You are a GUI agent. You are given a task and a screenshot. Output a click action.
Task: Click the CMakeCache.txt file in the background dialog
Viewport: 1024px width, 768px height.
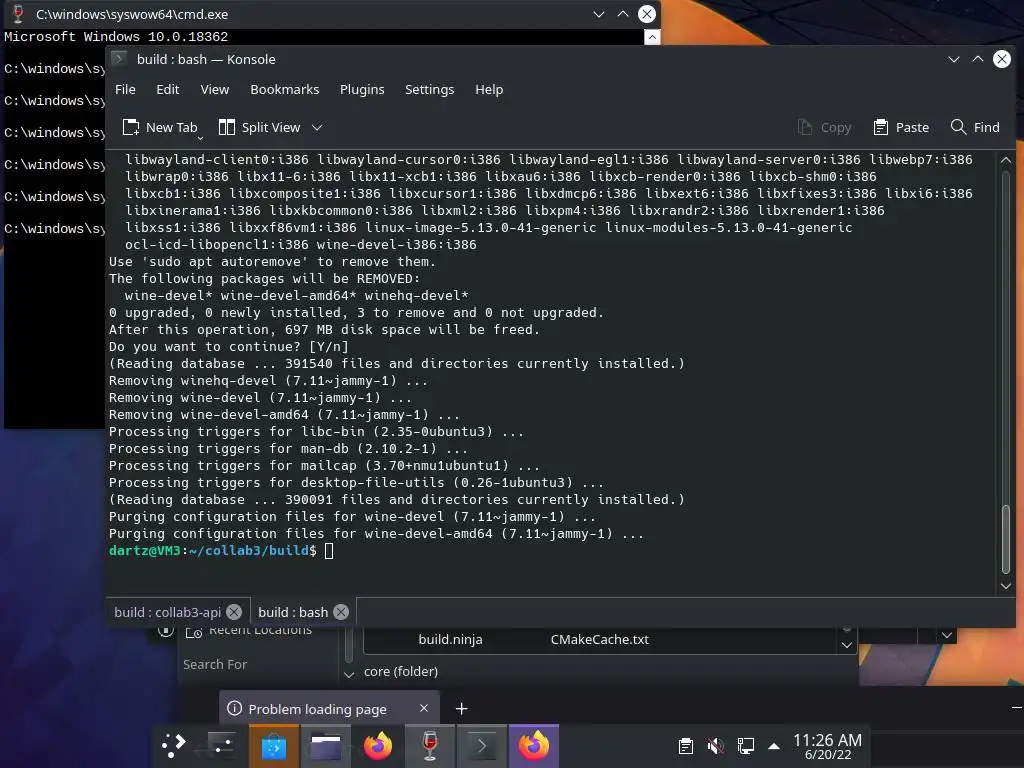click(x=600, y=639)
